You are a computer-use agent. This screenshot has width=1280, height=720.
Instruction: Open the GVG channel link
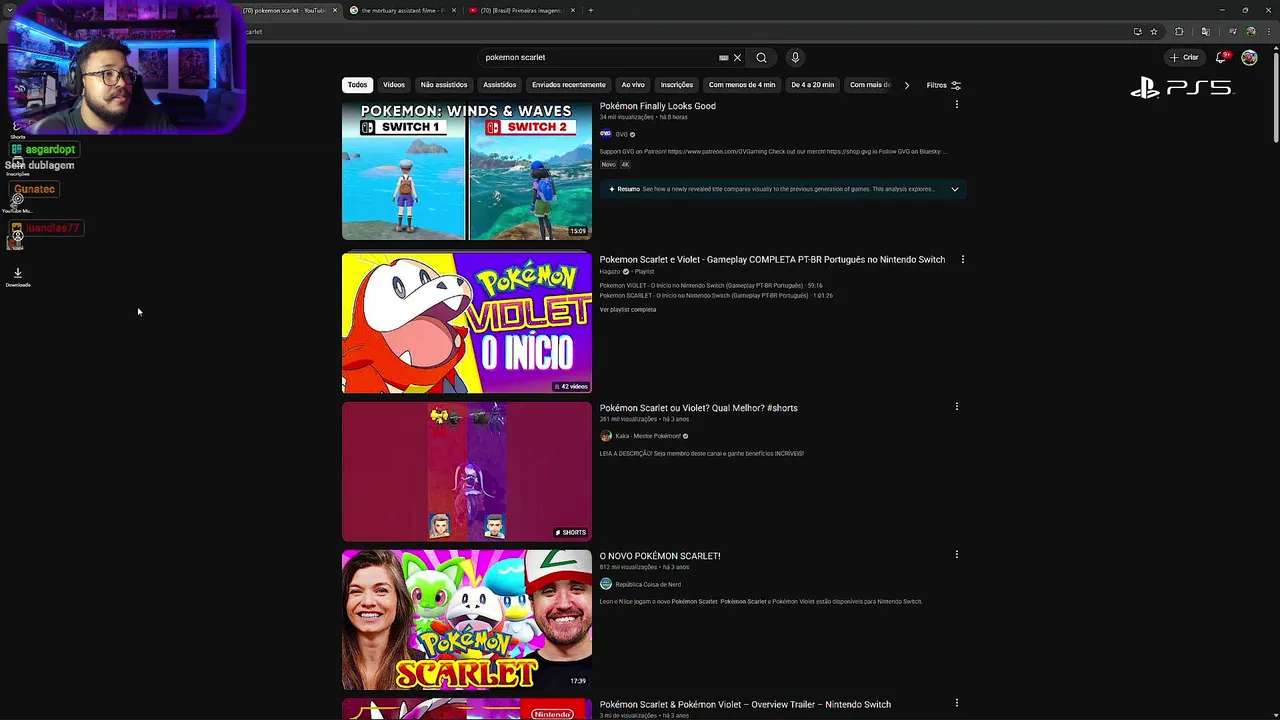pyautogui.click(x=622, y=134)
